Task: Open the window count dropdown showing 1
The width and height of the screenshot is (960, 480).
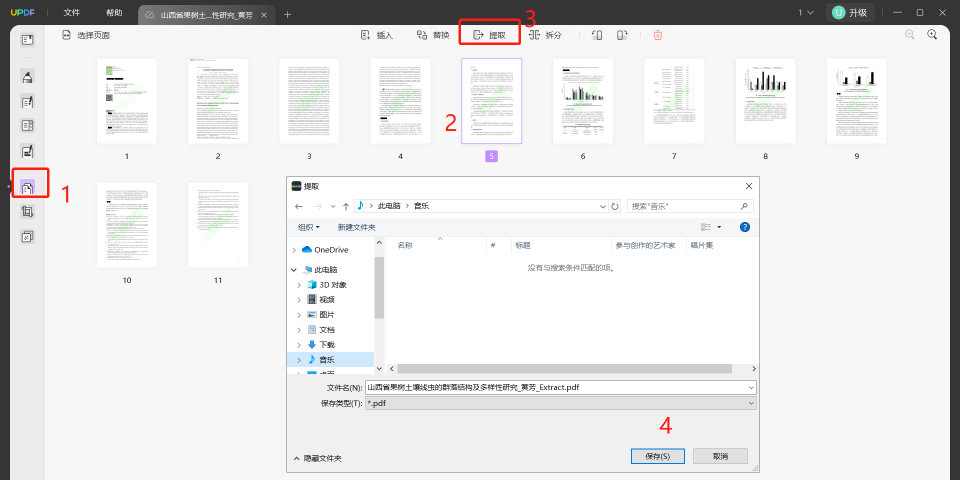Action: point(806,12)
